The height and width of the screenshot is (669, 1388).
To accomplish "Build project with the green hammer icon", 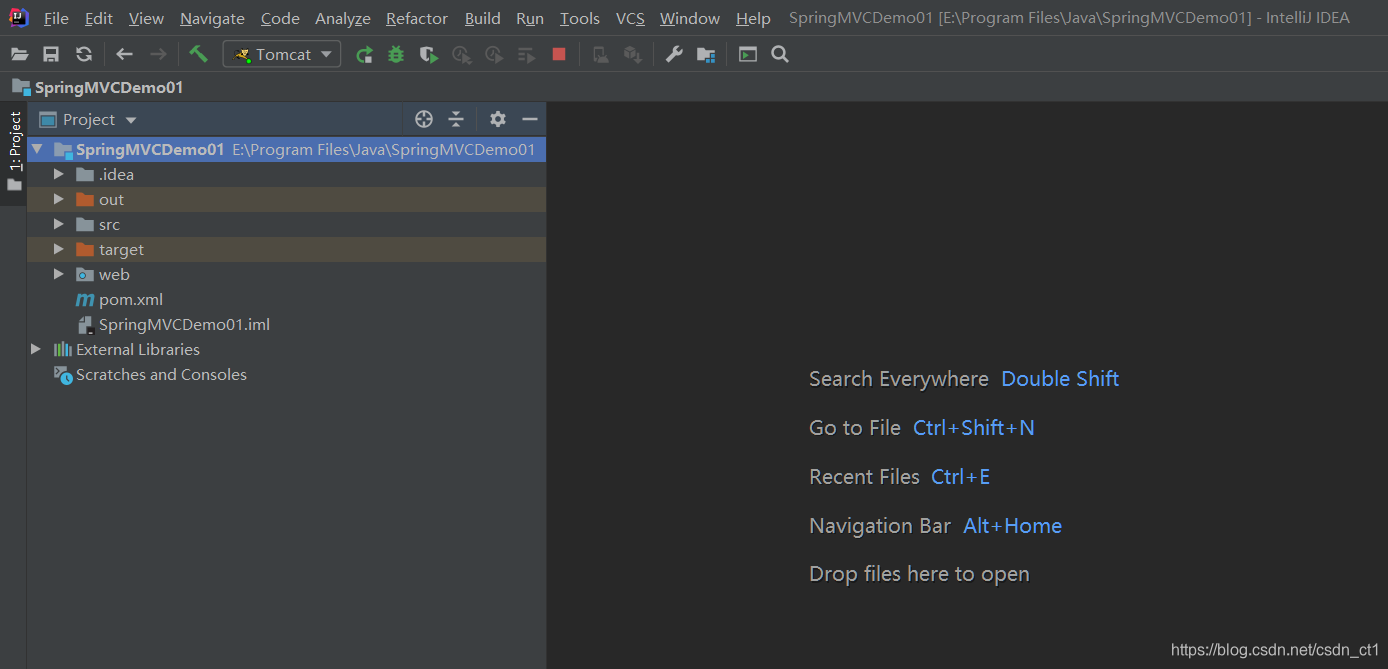I will click(199, 54).
